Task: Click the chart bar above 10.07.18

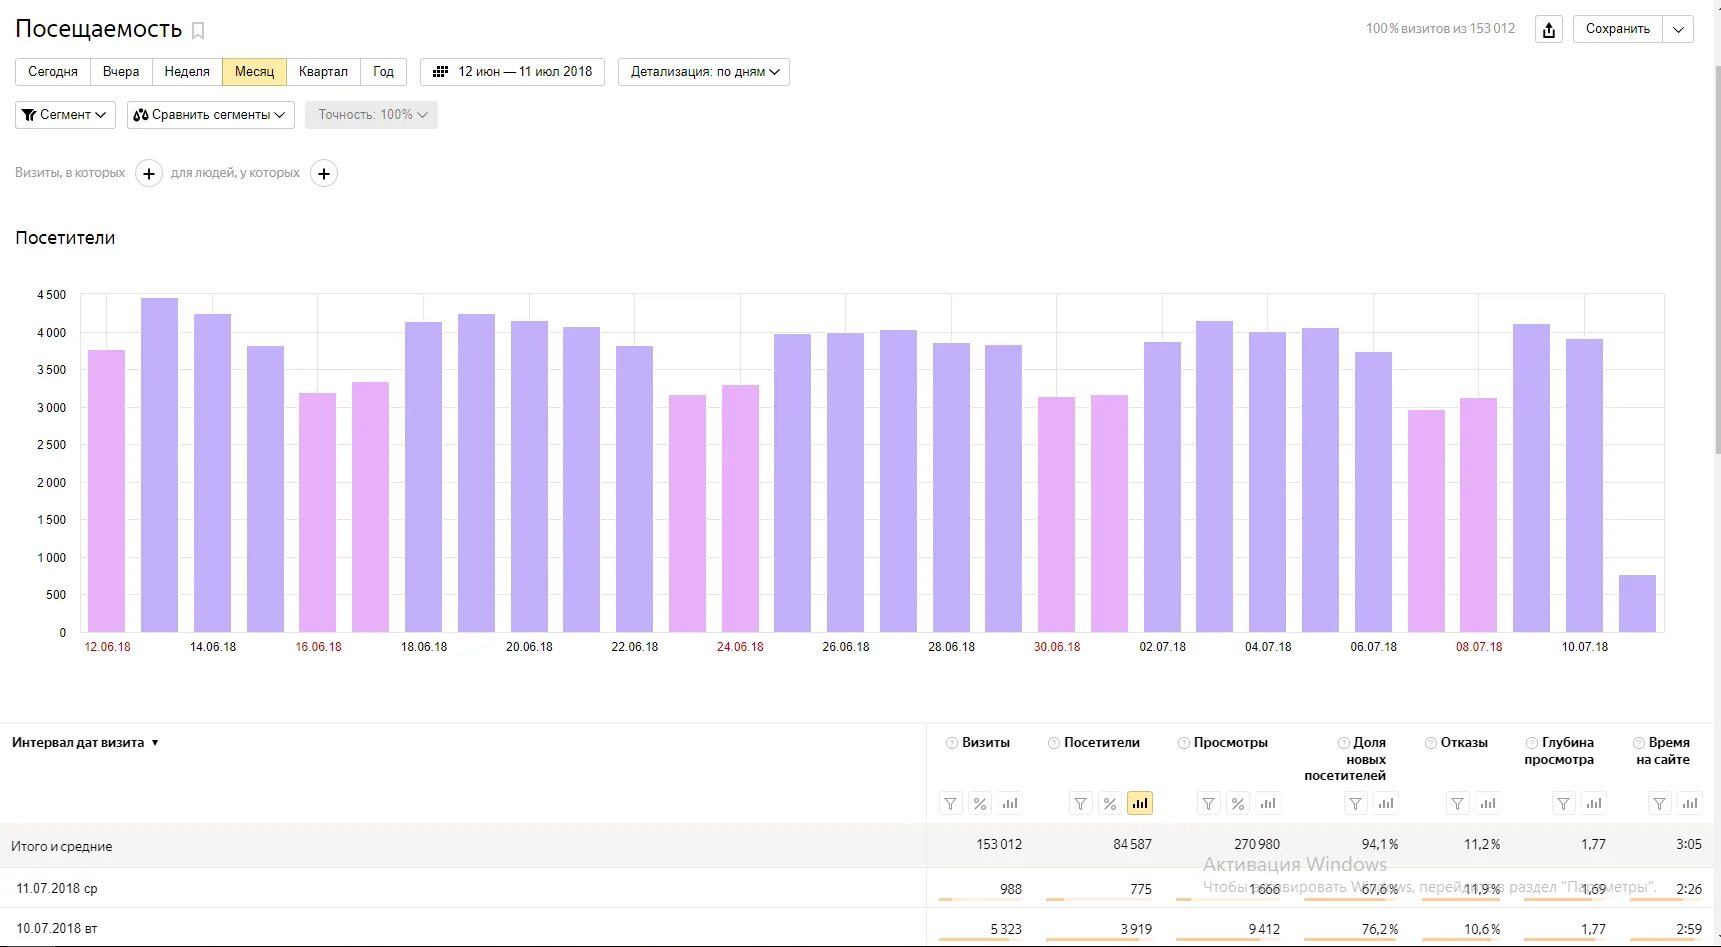Action: (1585, 485)
